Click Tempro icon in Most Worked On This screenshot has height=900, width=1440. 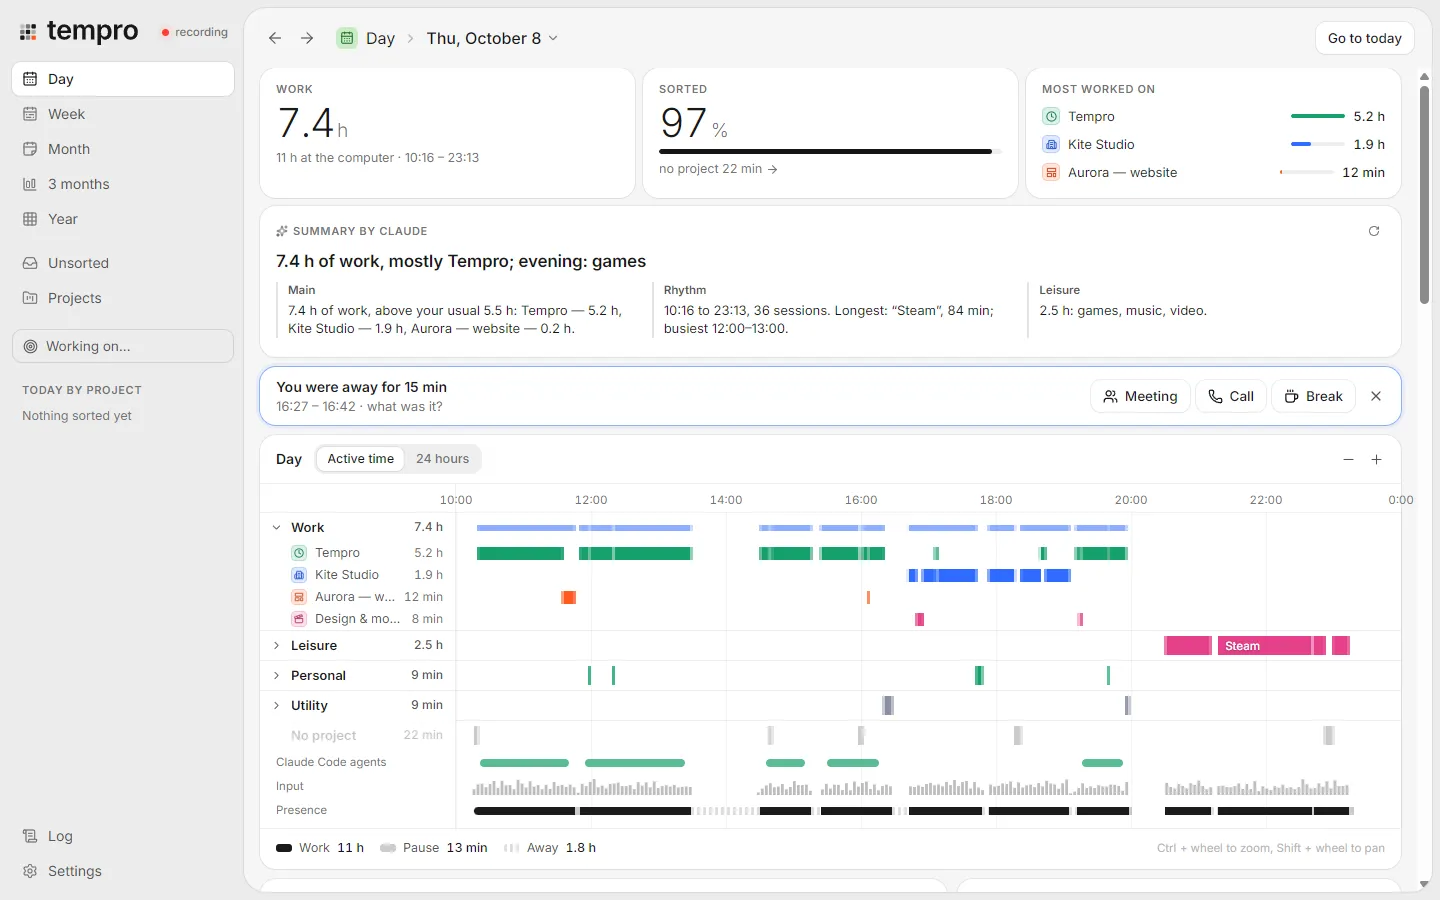[1051, 117]
